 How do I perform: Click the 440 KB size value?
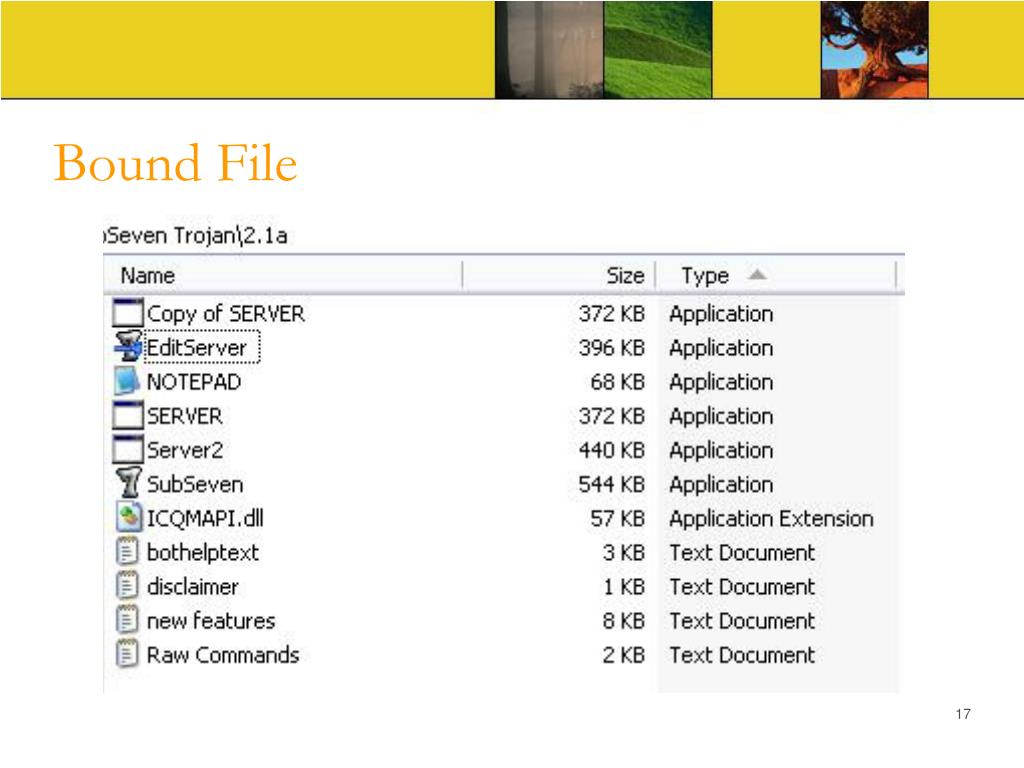click(611, 450)
